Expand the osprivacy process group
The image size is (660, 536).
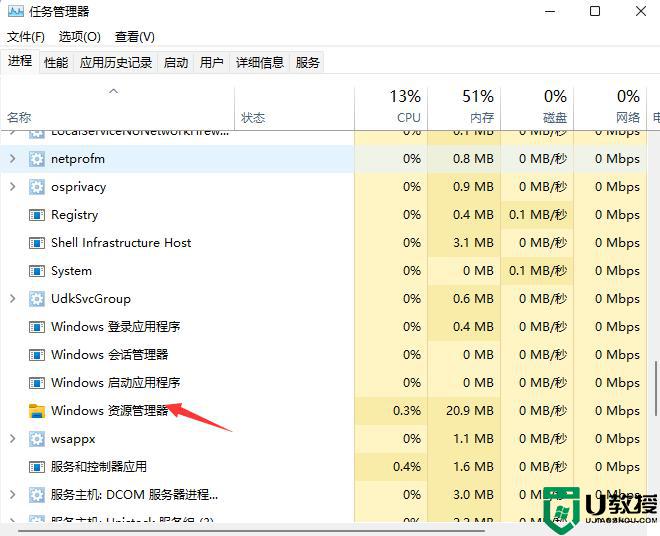click(12, 187)
